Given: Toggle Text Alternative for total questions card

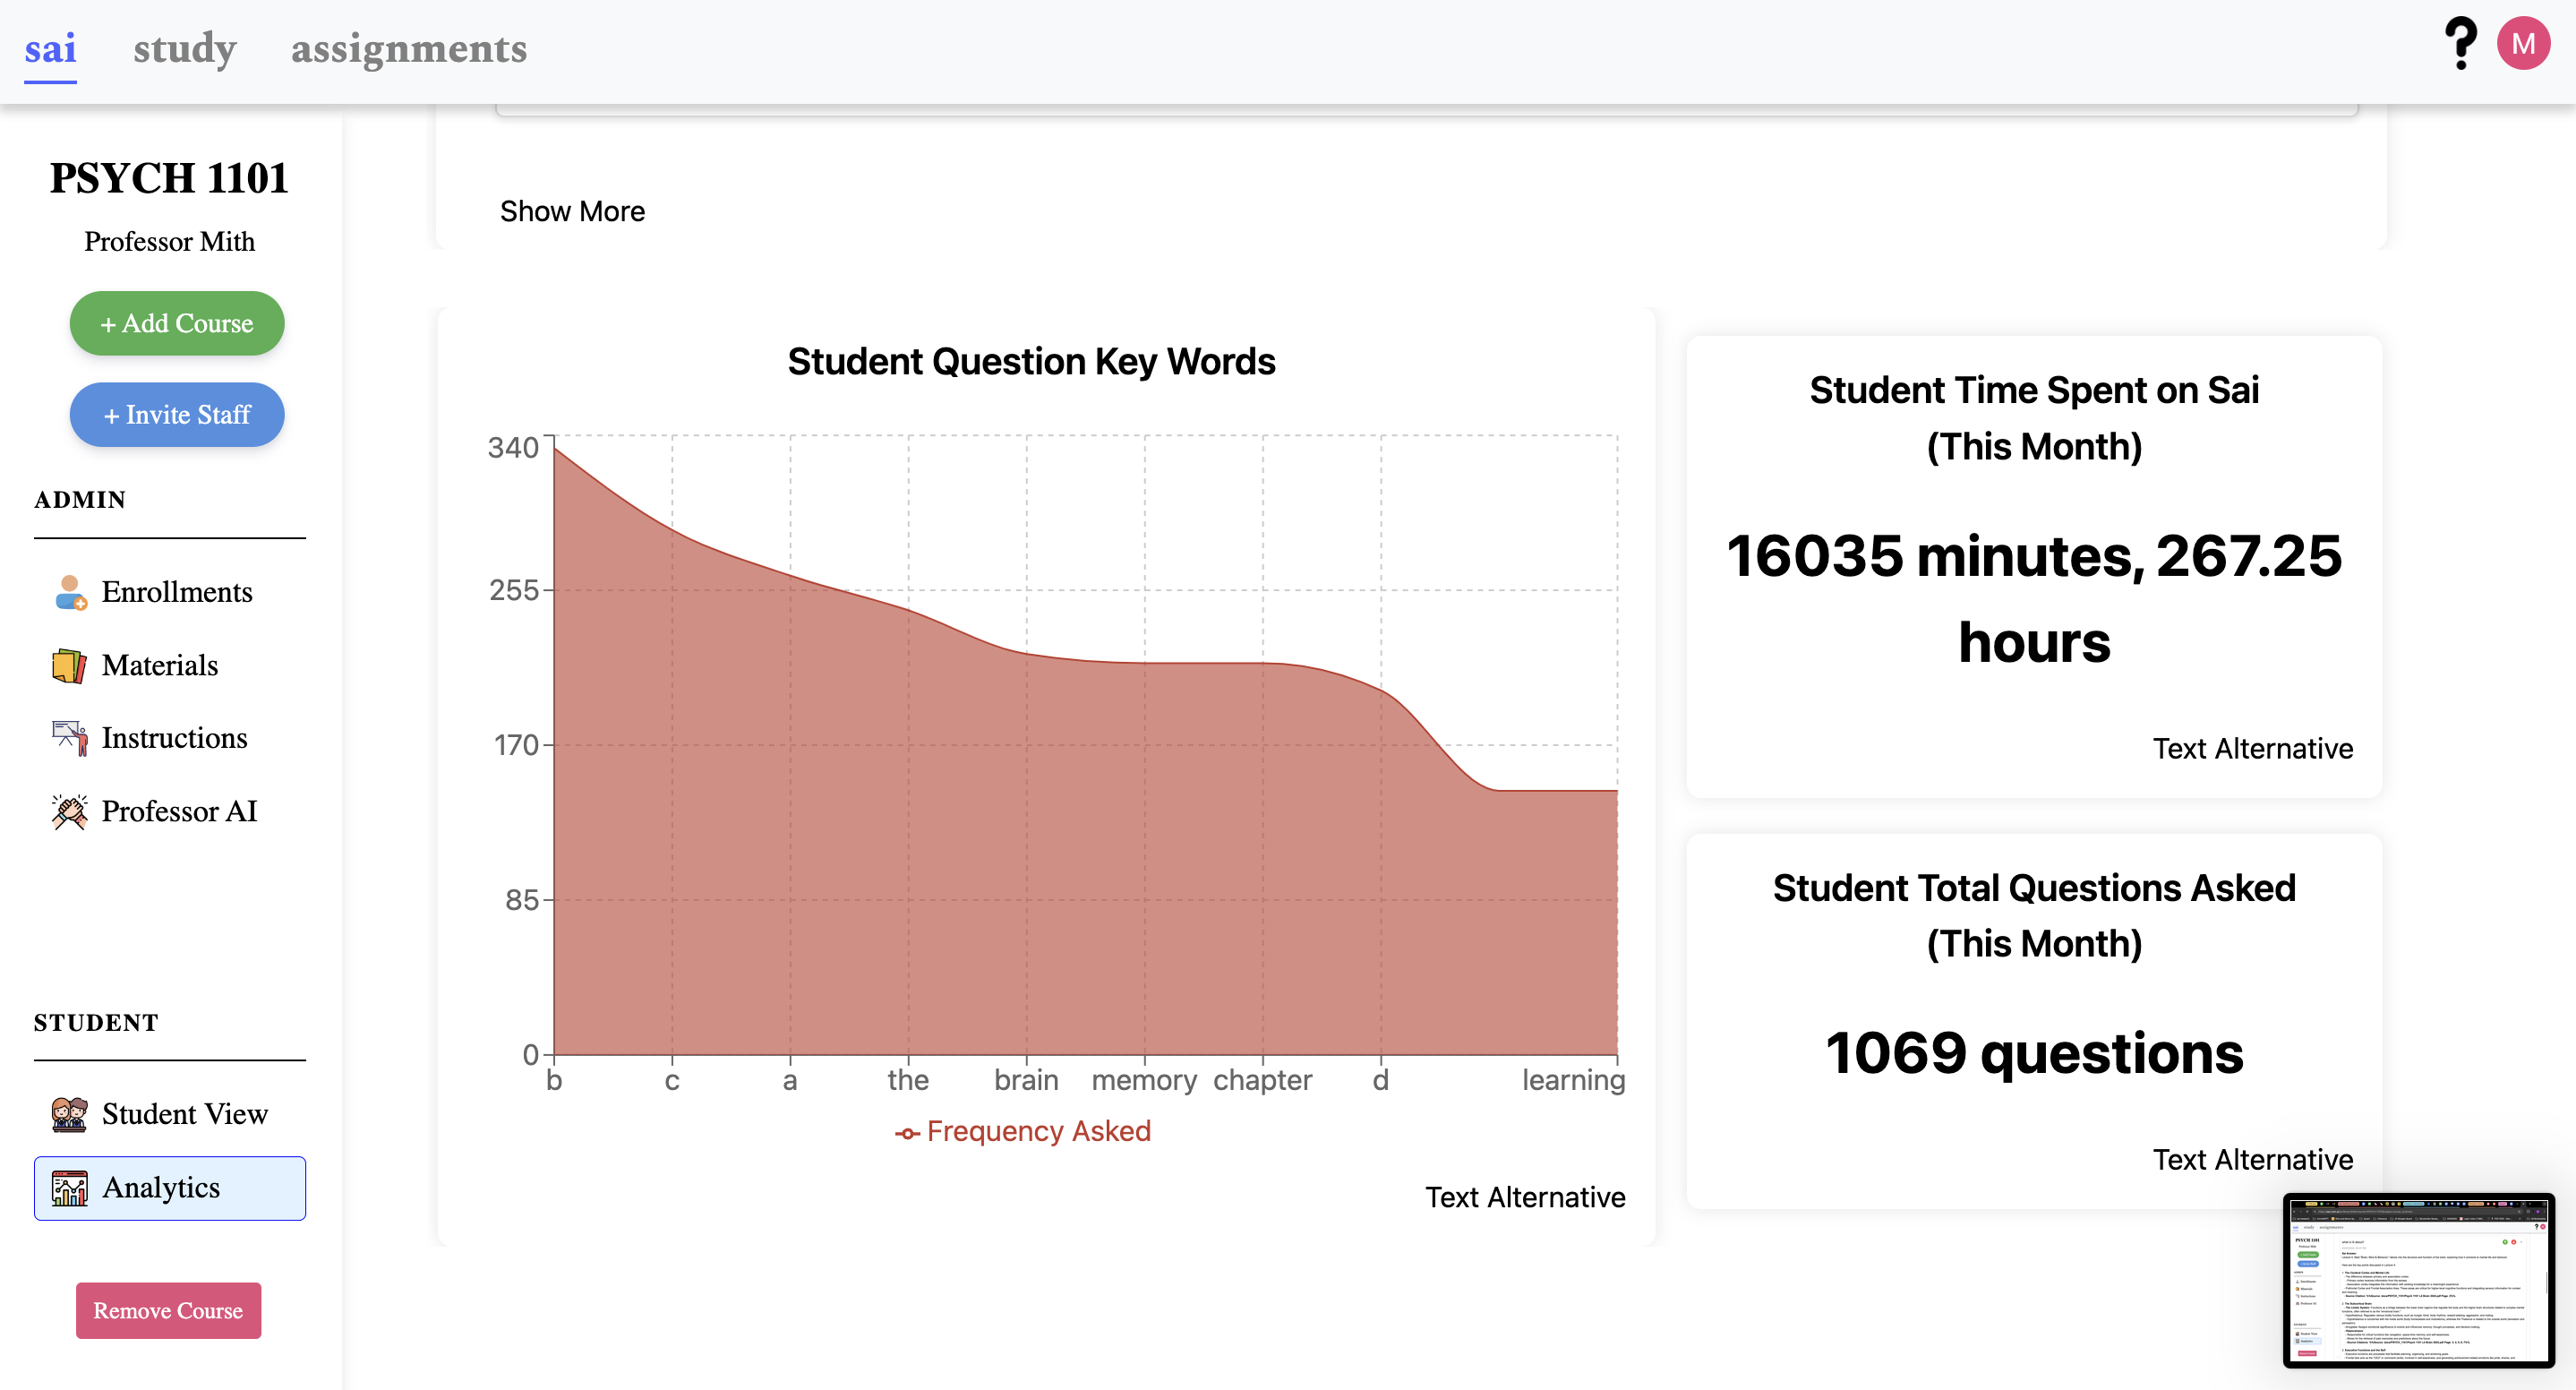Looking at the screenshot, I should tap(2252, 1159).
